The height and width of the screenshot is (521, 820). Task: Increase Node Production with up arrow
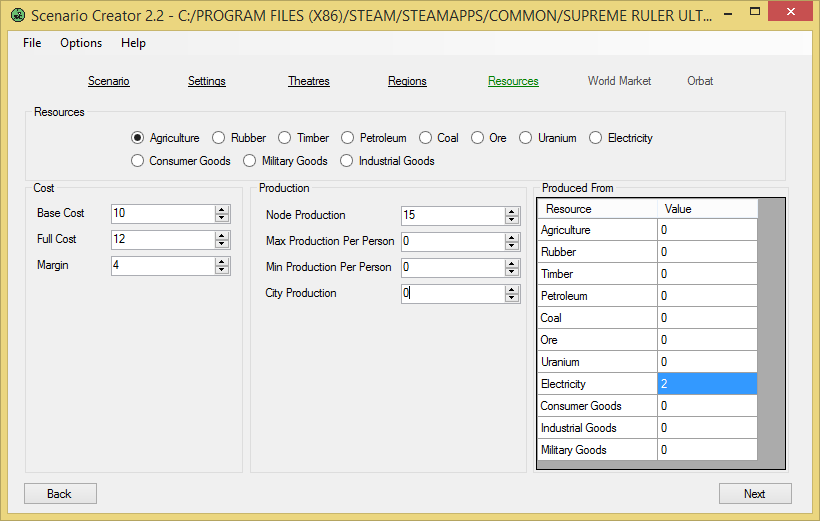click(512, 212)
